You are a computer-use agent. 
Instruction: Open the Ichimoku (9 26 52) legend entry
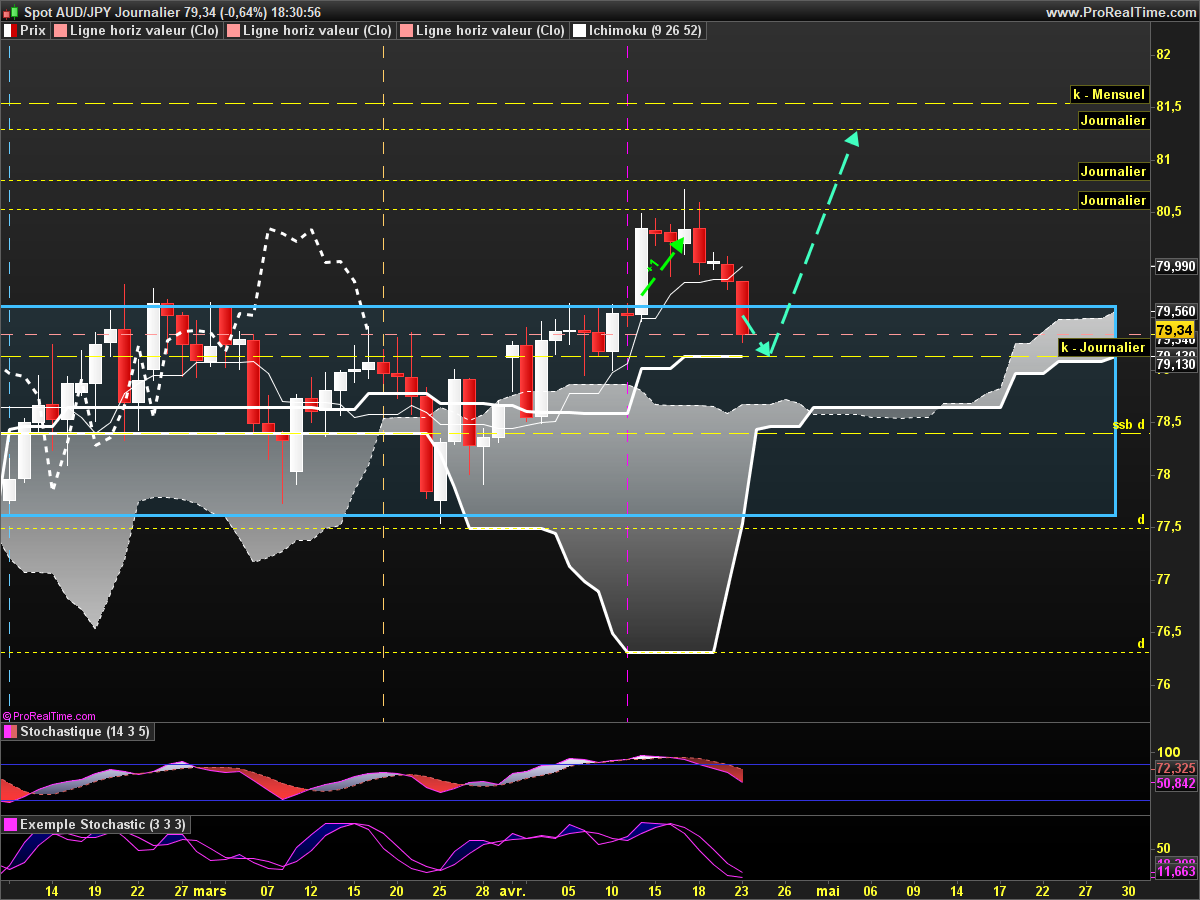pos(637,31)
